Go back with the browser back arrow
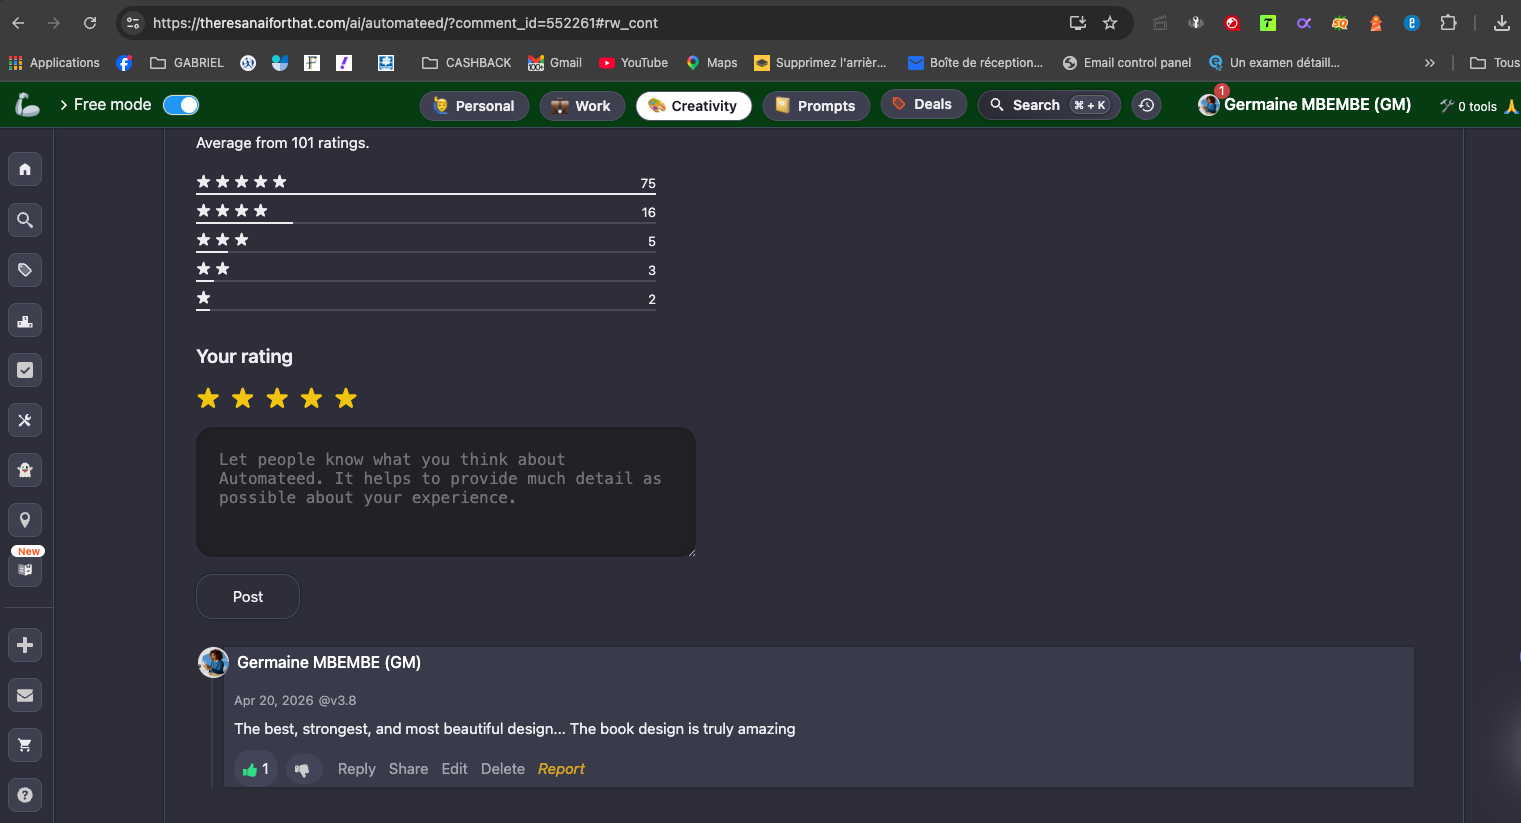 [x=18, y=22]
